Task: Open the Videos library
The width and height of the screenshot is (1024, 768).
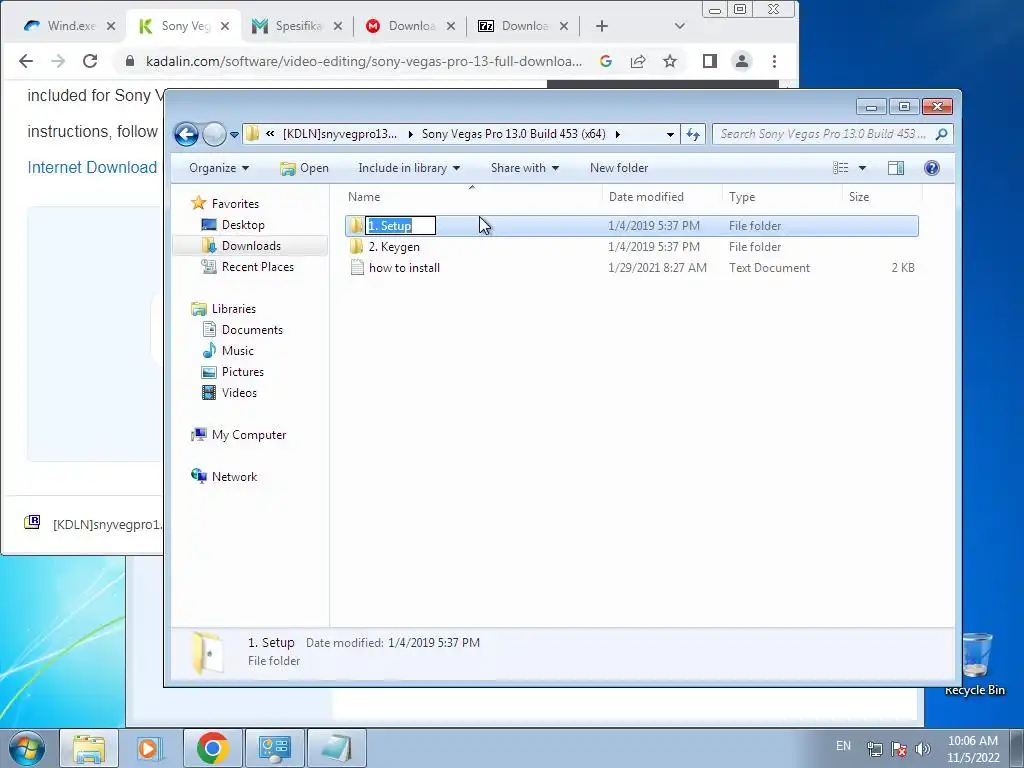Action: 239,392
